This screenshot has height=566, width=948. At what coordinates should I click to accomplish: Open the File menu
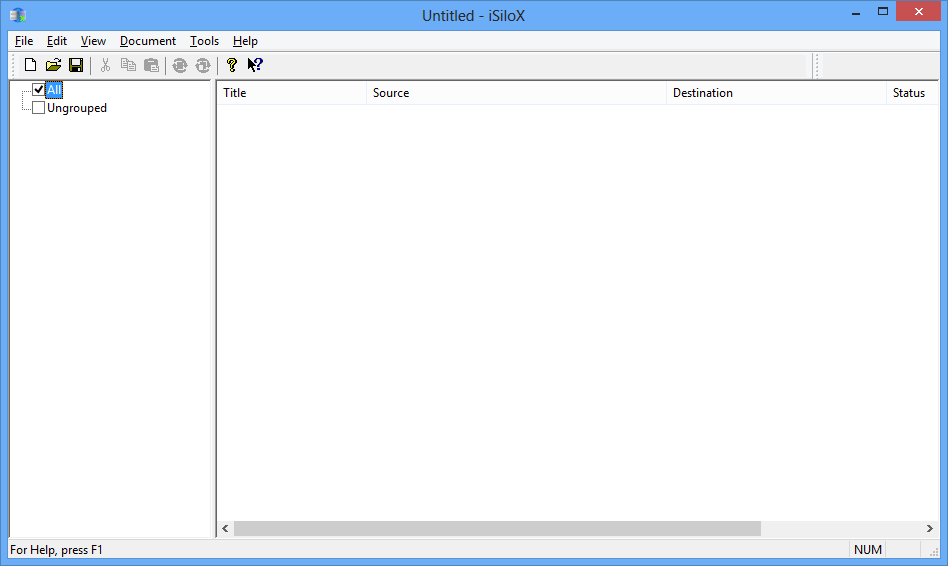(x=24, y=41)
